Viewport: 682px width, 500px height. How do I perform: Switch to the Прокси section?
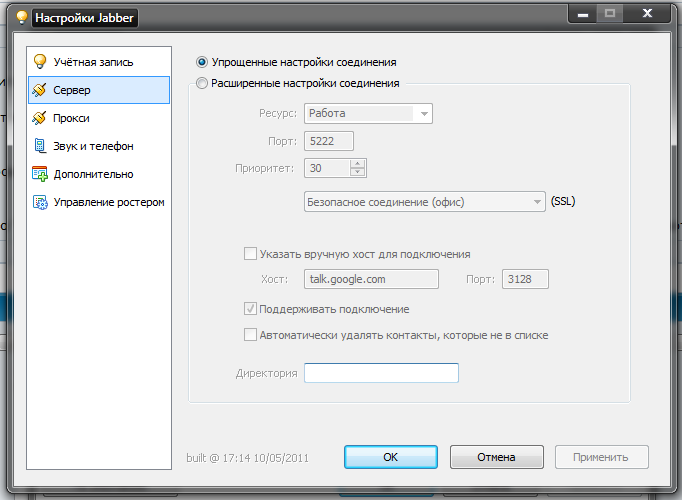coord(99,118)
